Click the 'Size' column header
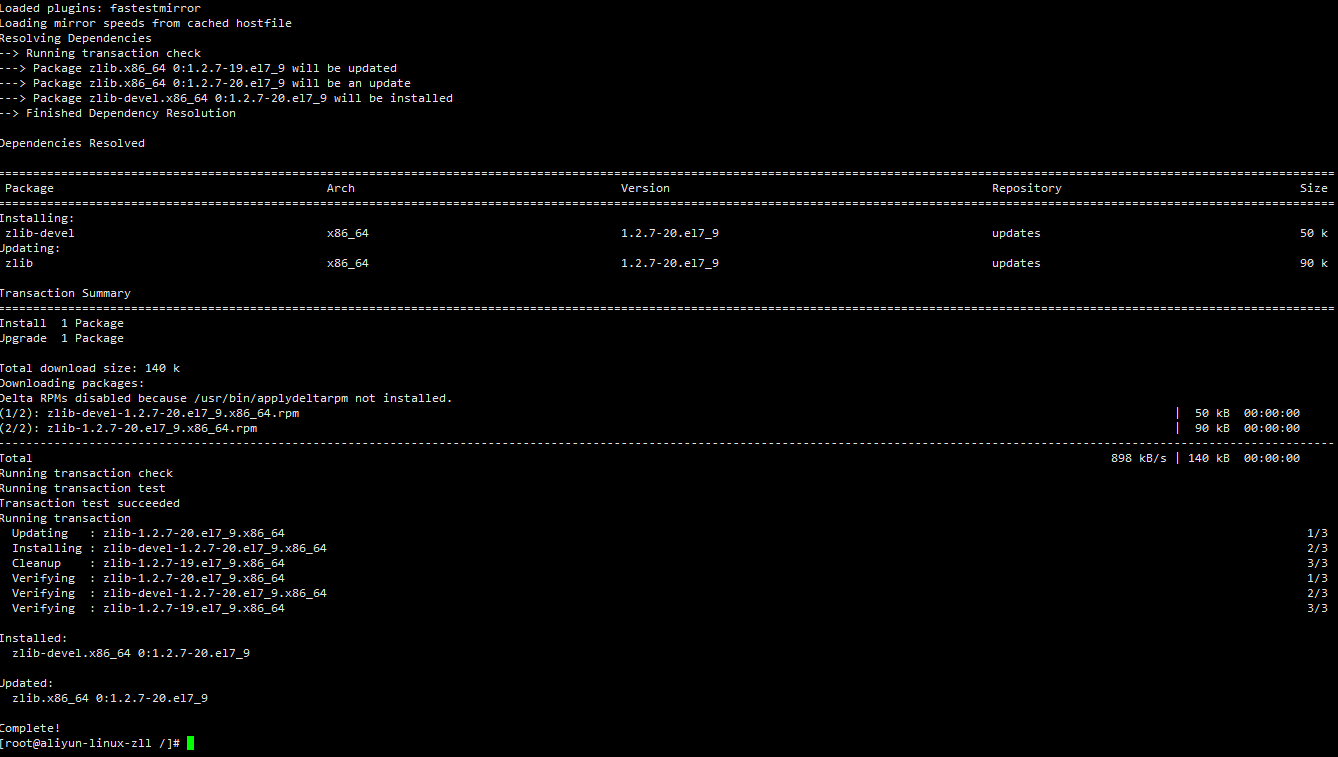This screenshot has height=757, width=1338. pyautogui.click(x=1314, y=188)
